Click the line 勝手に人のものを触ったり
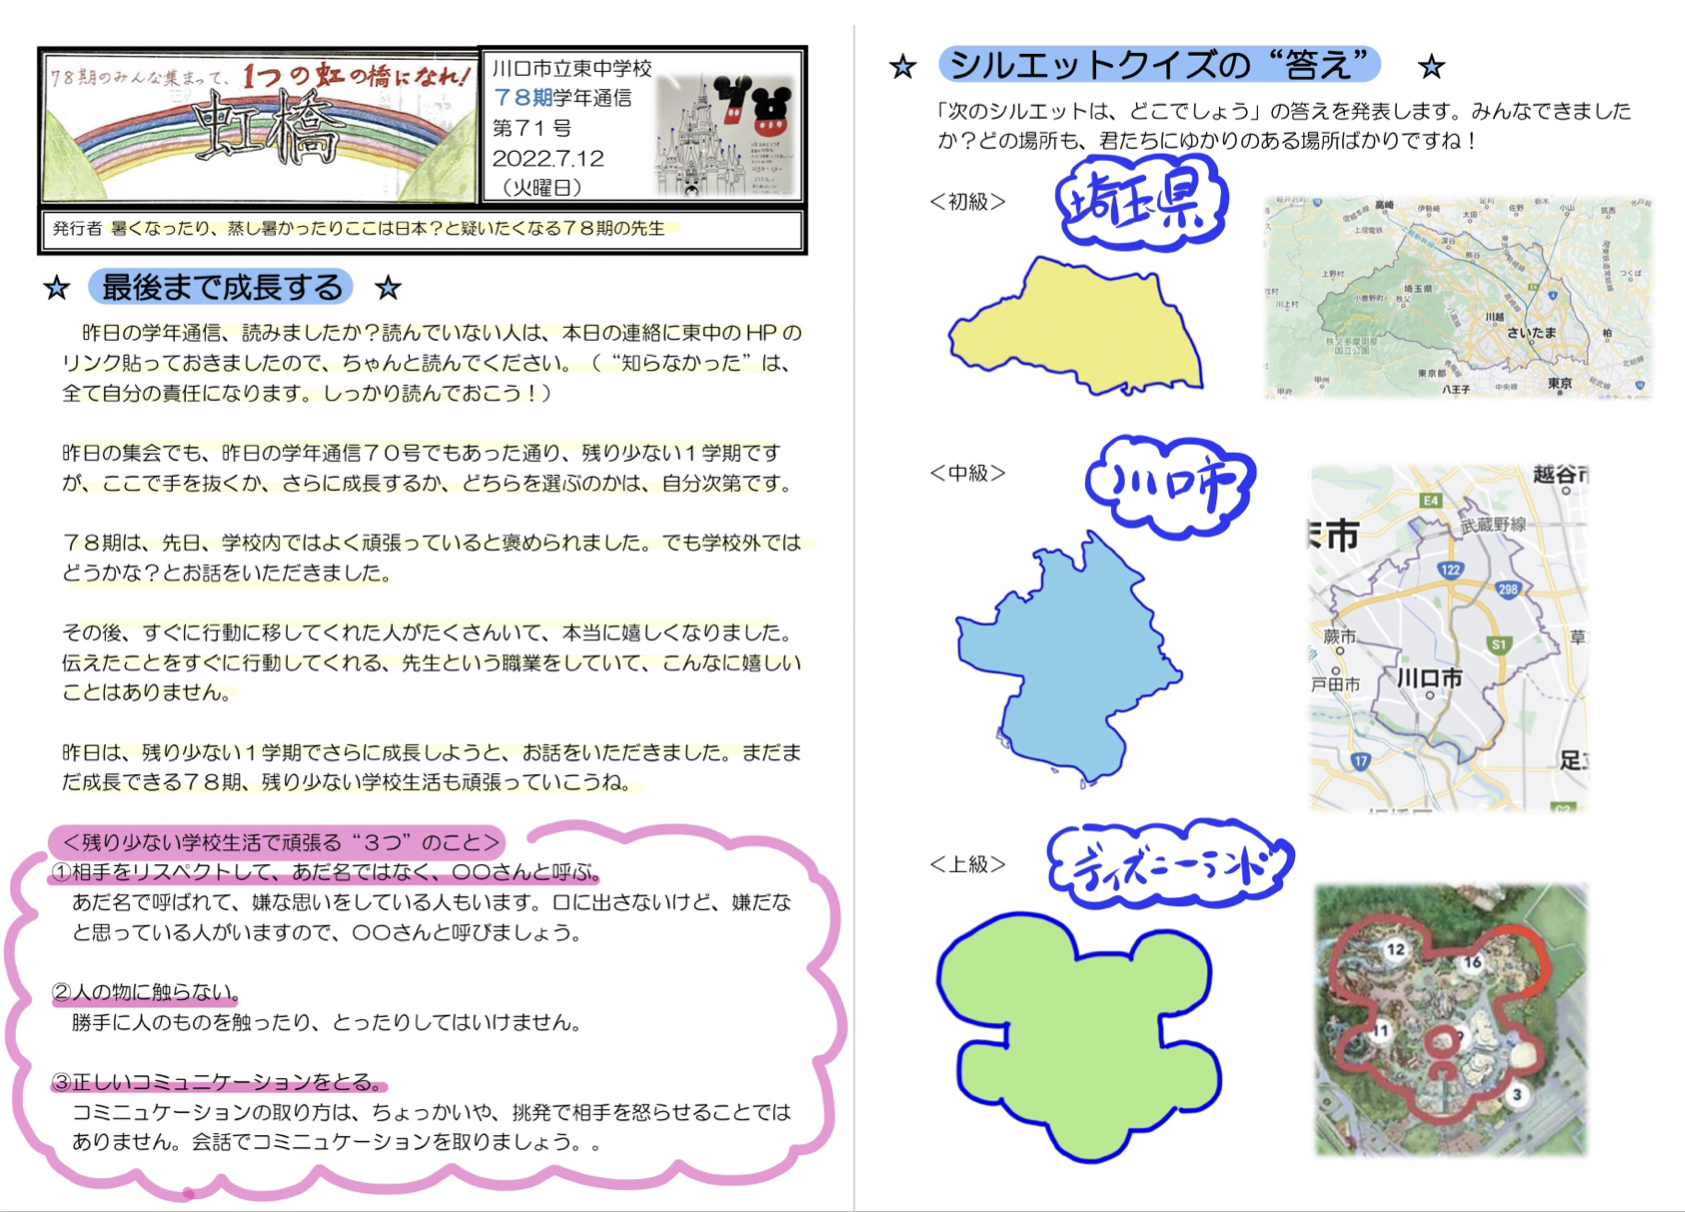Screen dimensions: 1685x1212 click(x=326, y=1022)
